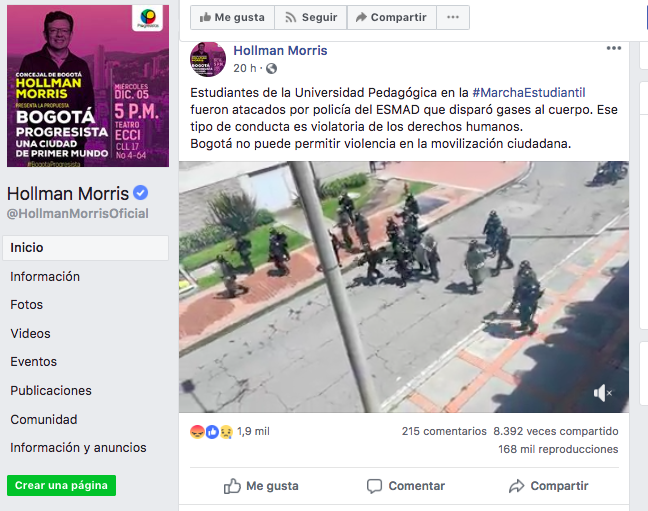Open the #MarchaEstudiantil hashtag link
This screenshot has width=648, height=511.
pyautogui.click(x=529, y=93)
